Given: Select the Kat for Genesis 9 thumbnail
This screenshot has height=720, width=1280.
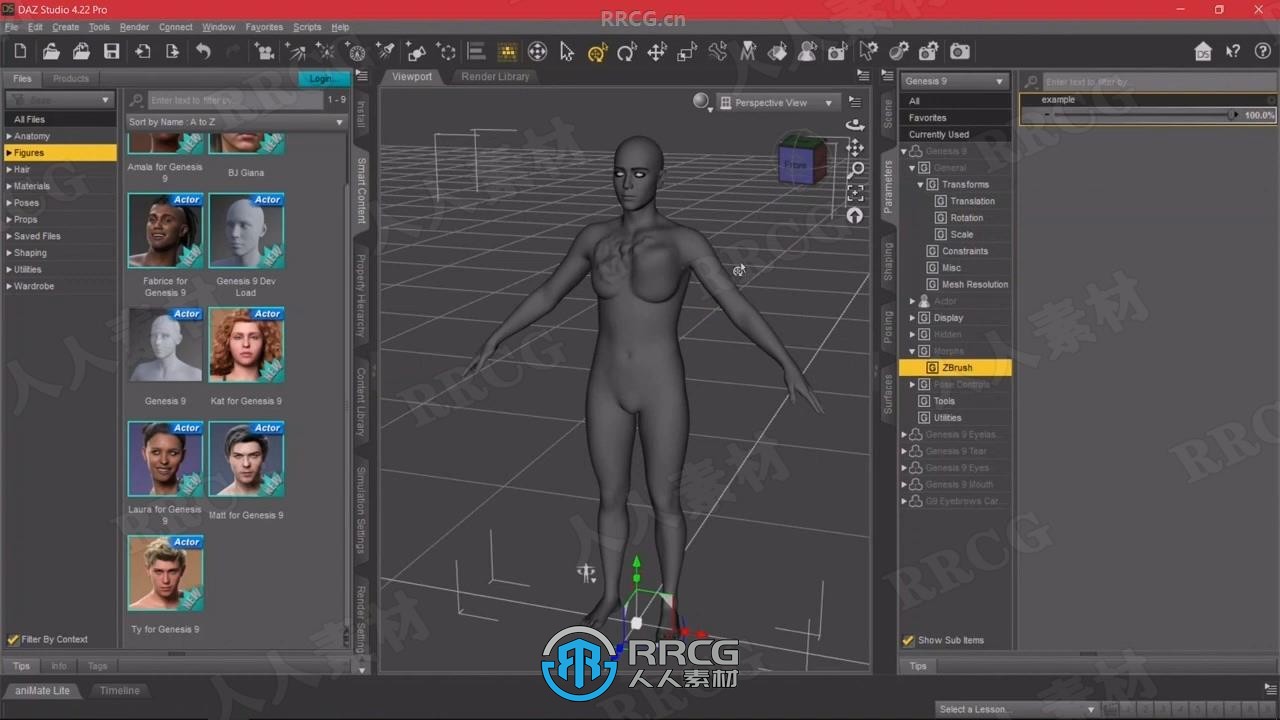Looking at the screenshot, I should [246, 345].
